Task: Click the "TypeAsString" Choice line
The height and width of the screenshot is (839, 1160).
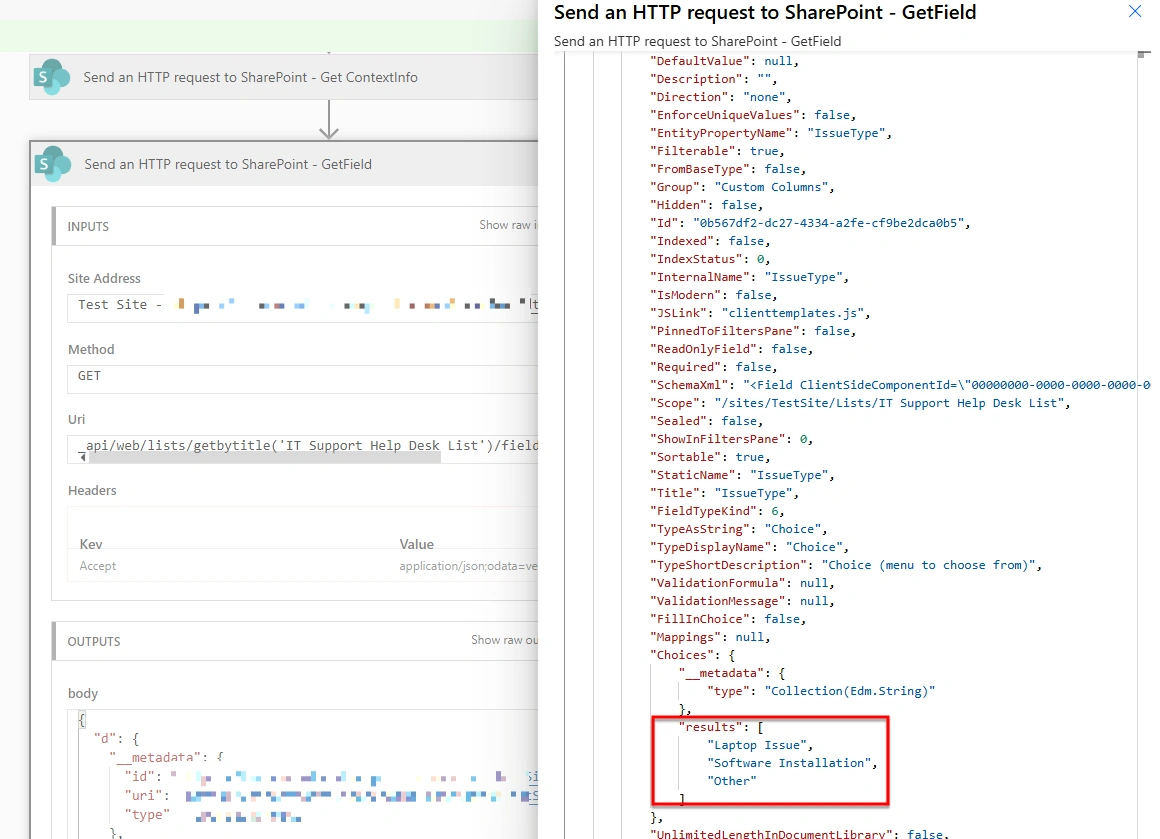Action: (738, 528)
